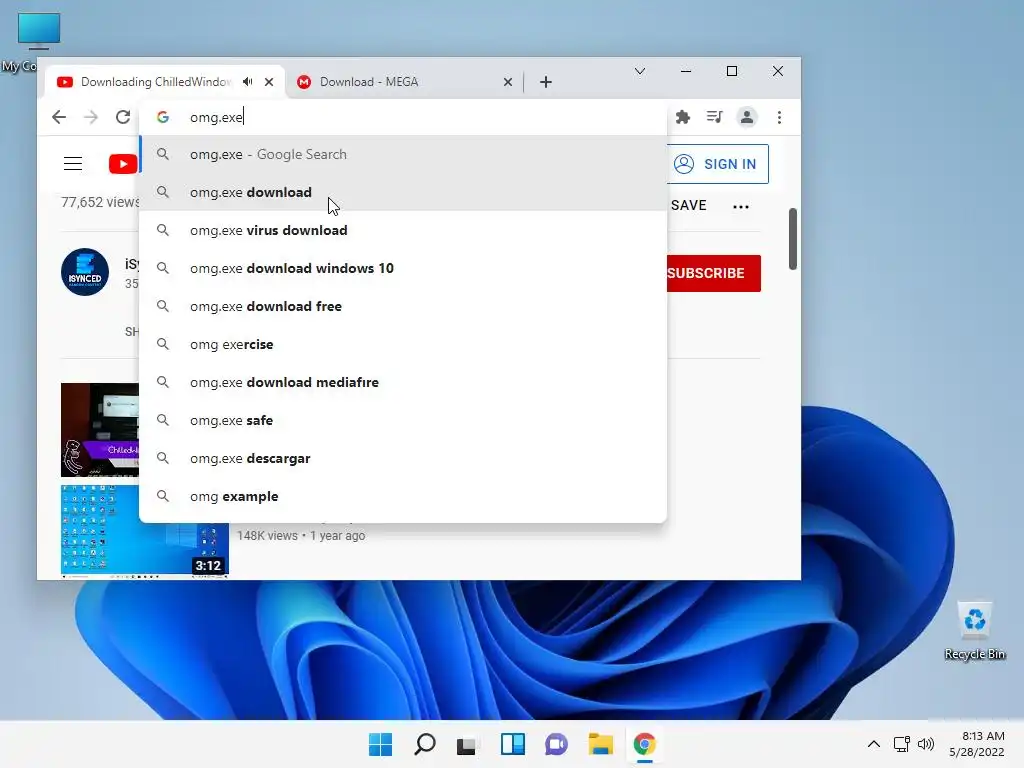Image resolution: width=1024 pixels, height=768 pixels.
Task: Click the red SUBSCRIBE button
Action: click(714, 273)
